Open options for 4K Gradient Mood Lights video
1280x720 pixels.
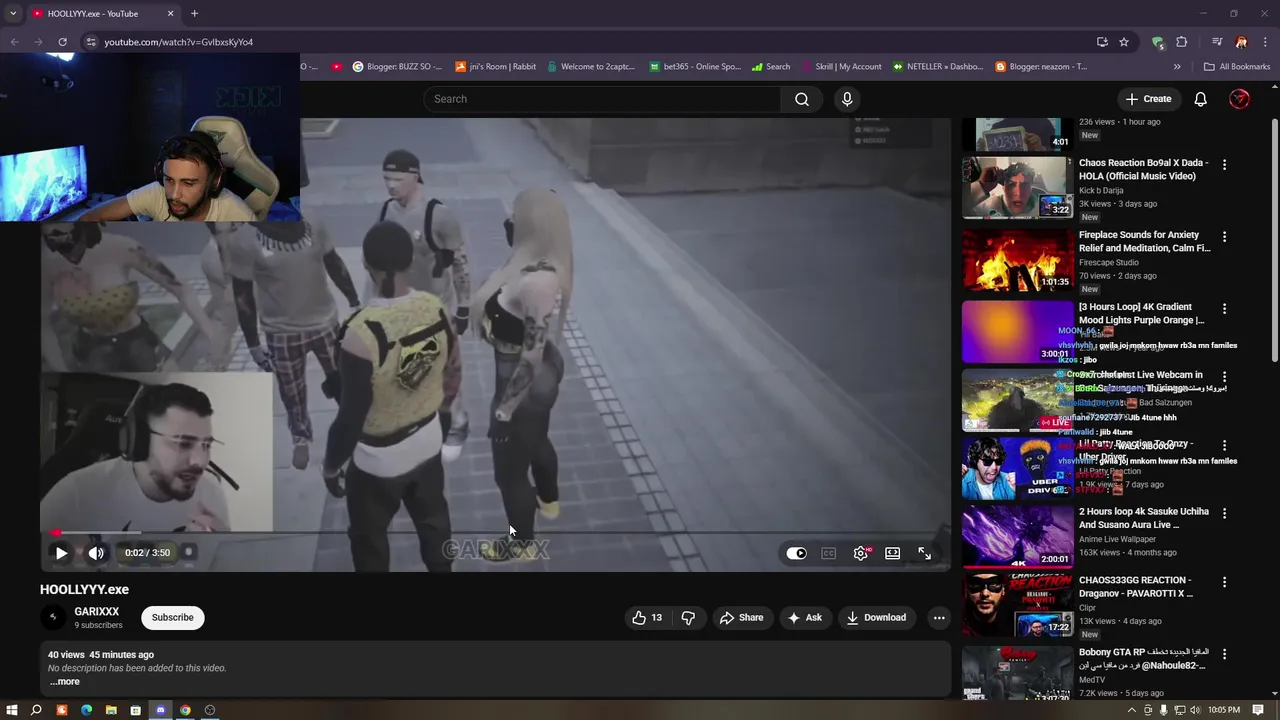point(1224,309)
